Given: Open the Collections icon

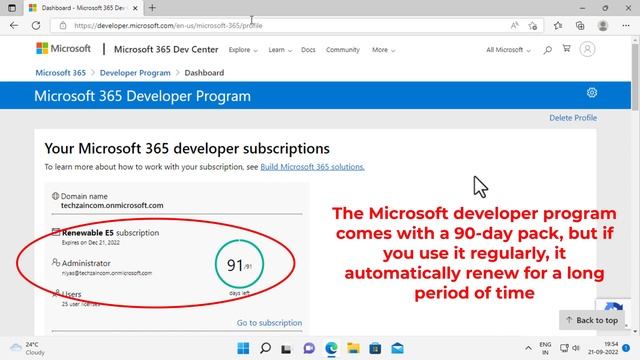Looking at the screenshot, I should [x=580, y=25].
